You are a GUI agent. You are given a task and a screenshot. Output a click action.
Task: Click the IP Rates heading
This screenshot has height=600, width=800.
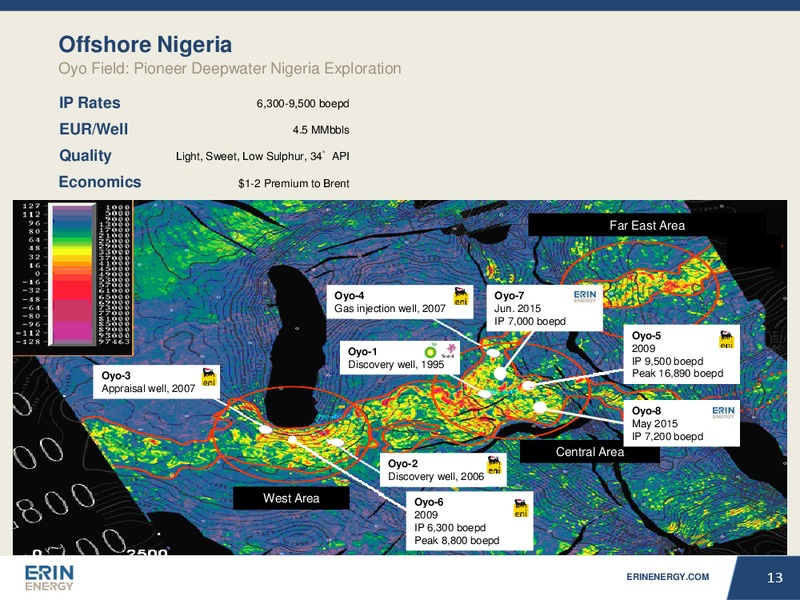pos(90,103)
